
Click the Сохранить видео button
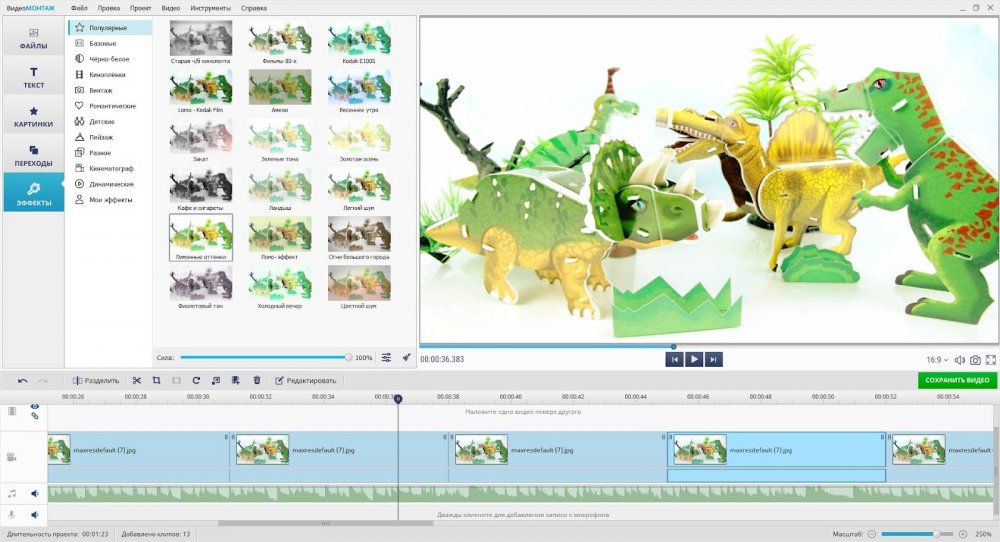coord(957,380)
